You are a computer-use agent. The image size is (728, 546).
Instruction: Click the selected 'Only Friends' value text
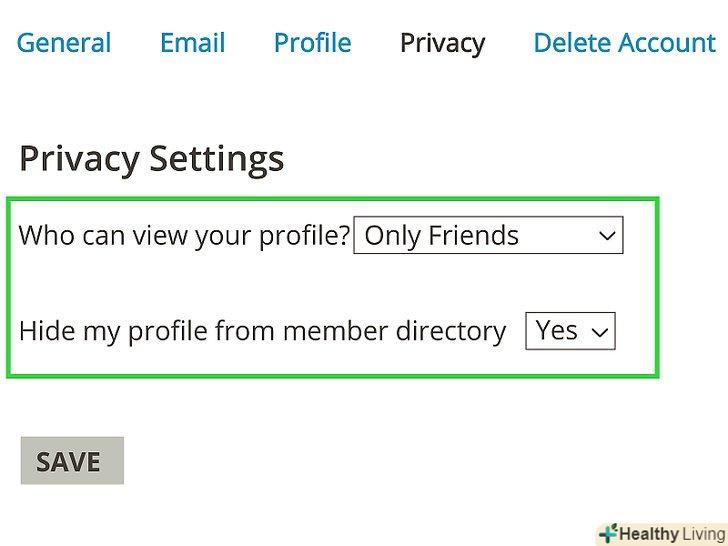(x=441, y=236)
